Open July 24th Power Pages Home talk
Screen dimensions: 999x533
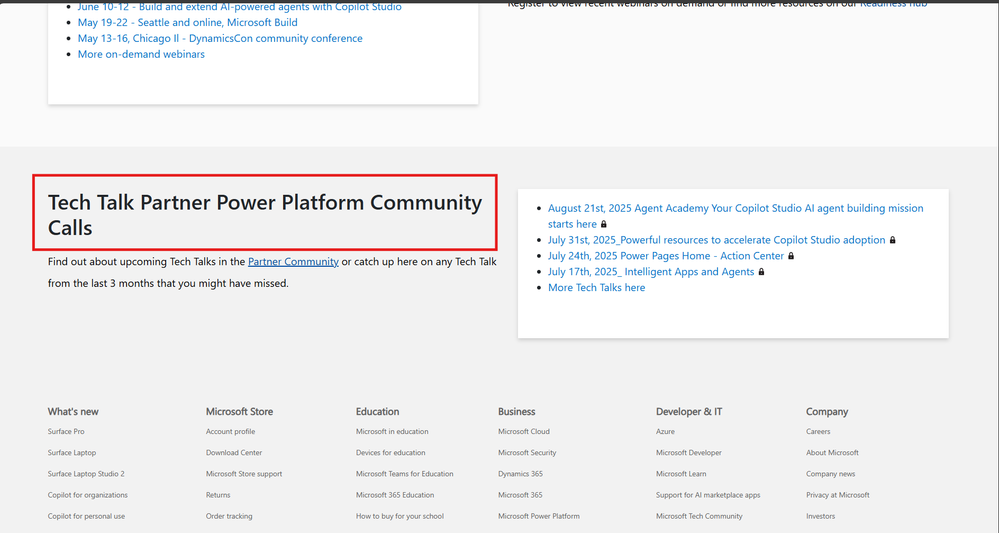coord(666,256)
